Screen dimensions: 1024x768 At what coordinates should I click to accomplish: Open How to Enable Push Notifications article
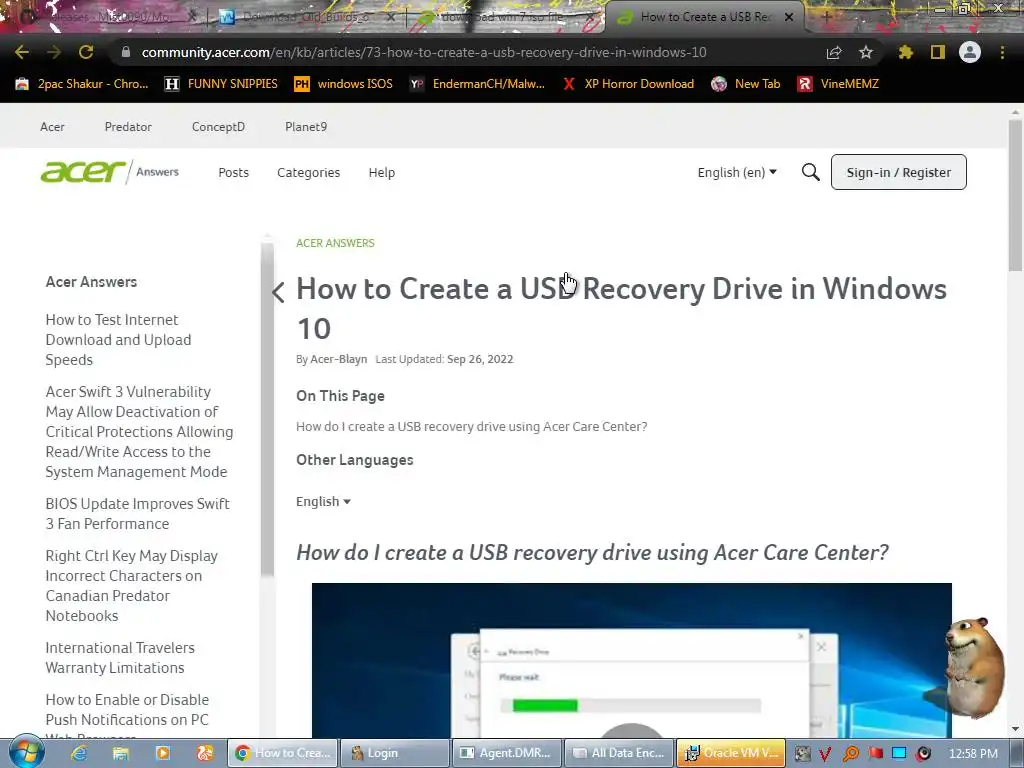pyautogui.click(x=127, y=714)
